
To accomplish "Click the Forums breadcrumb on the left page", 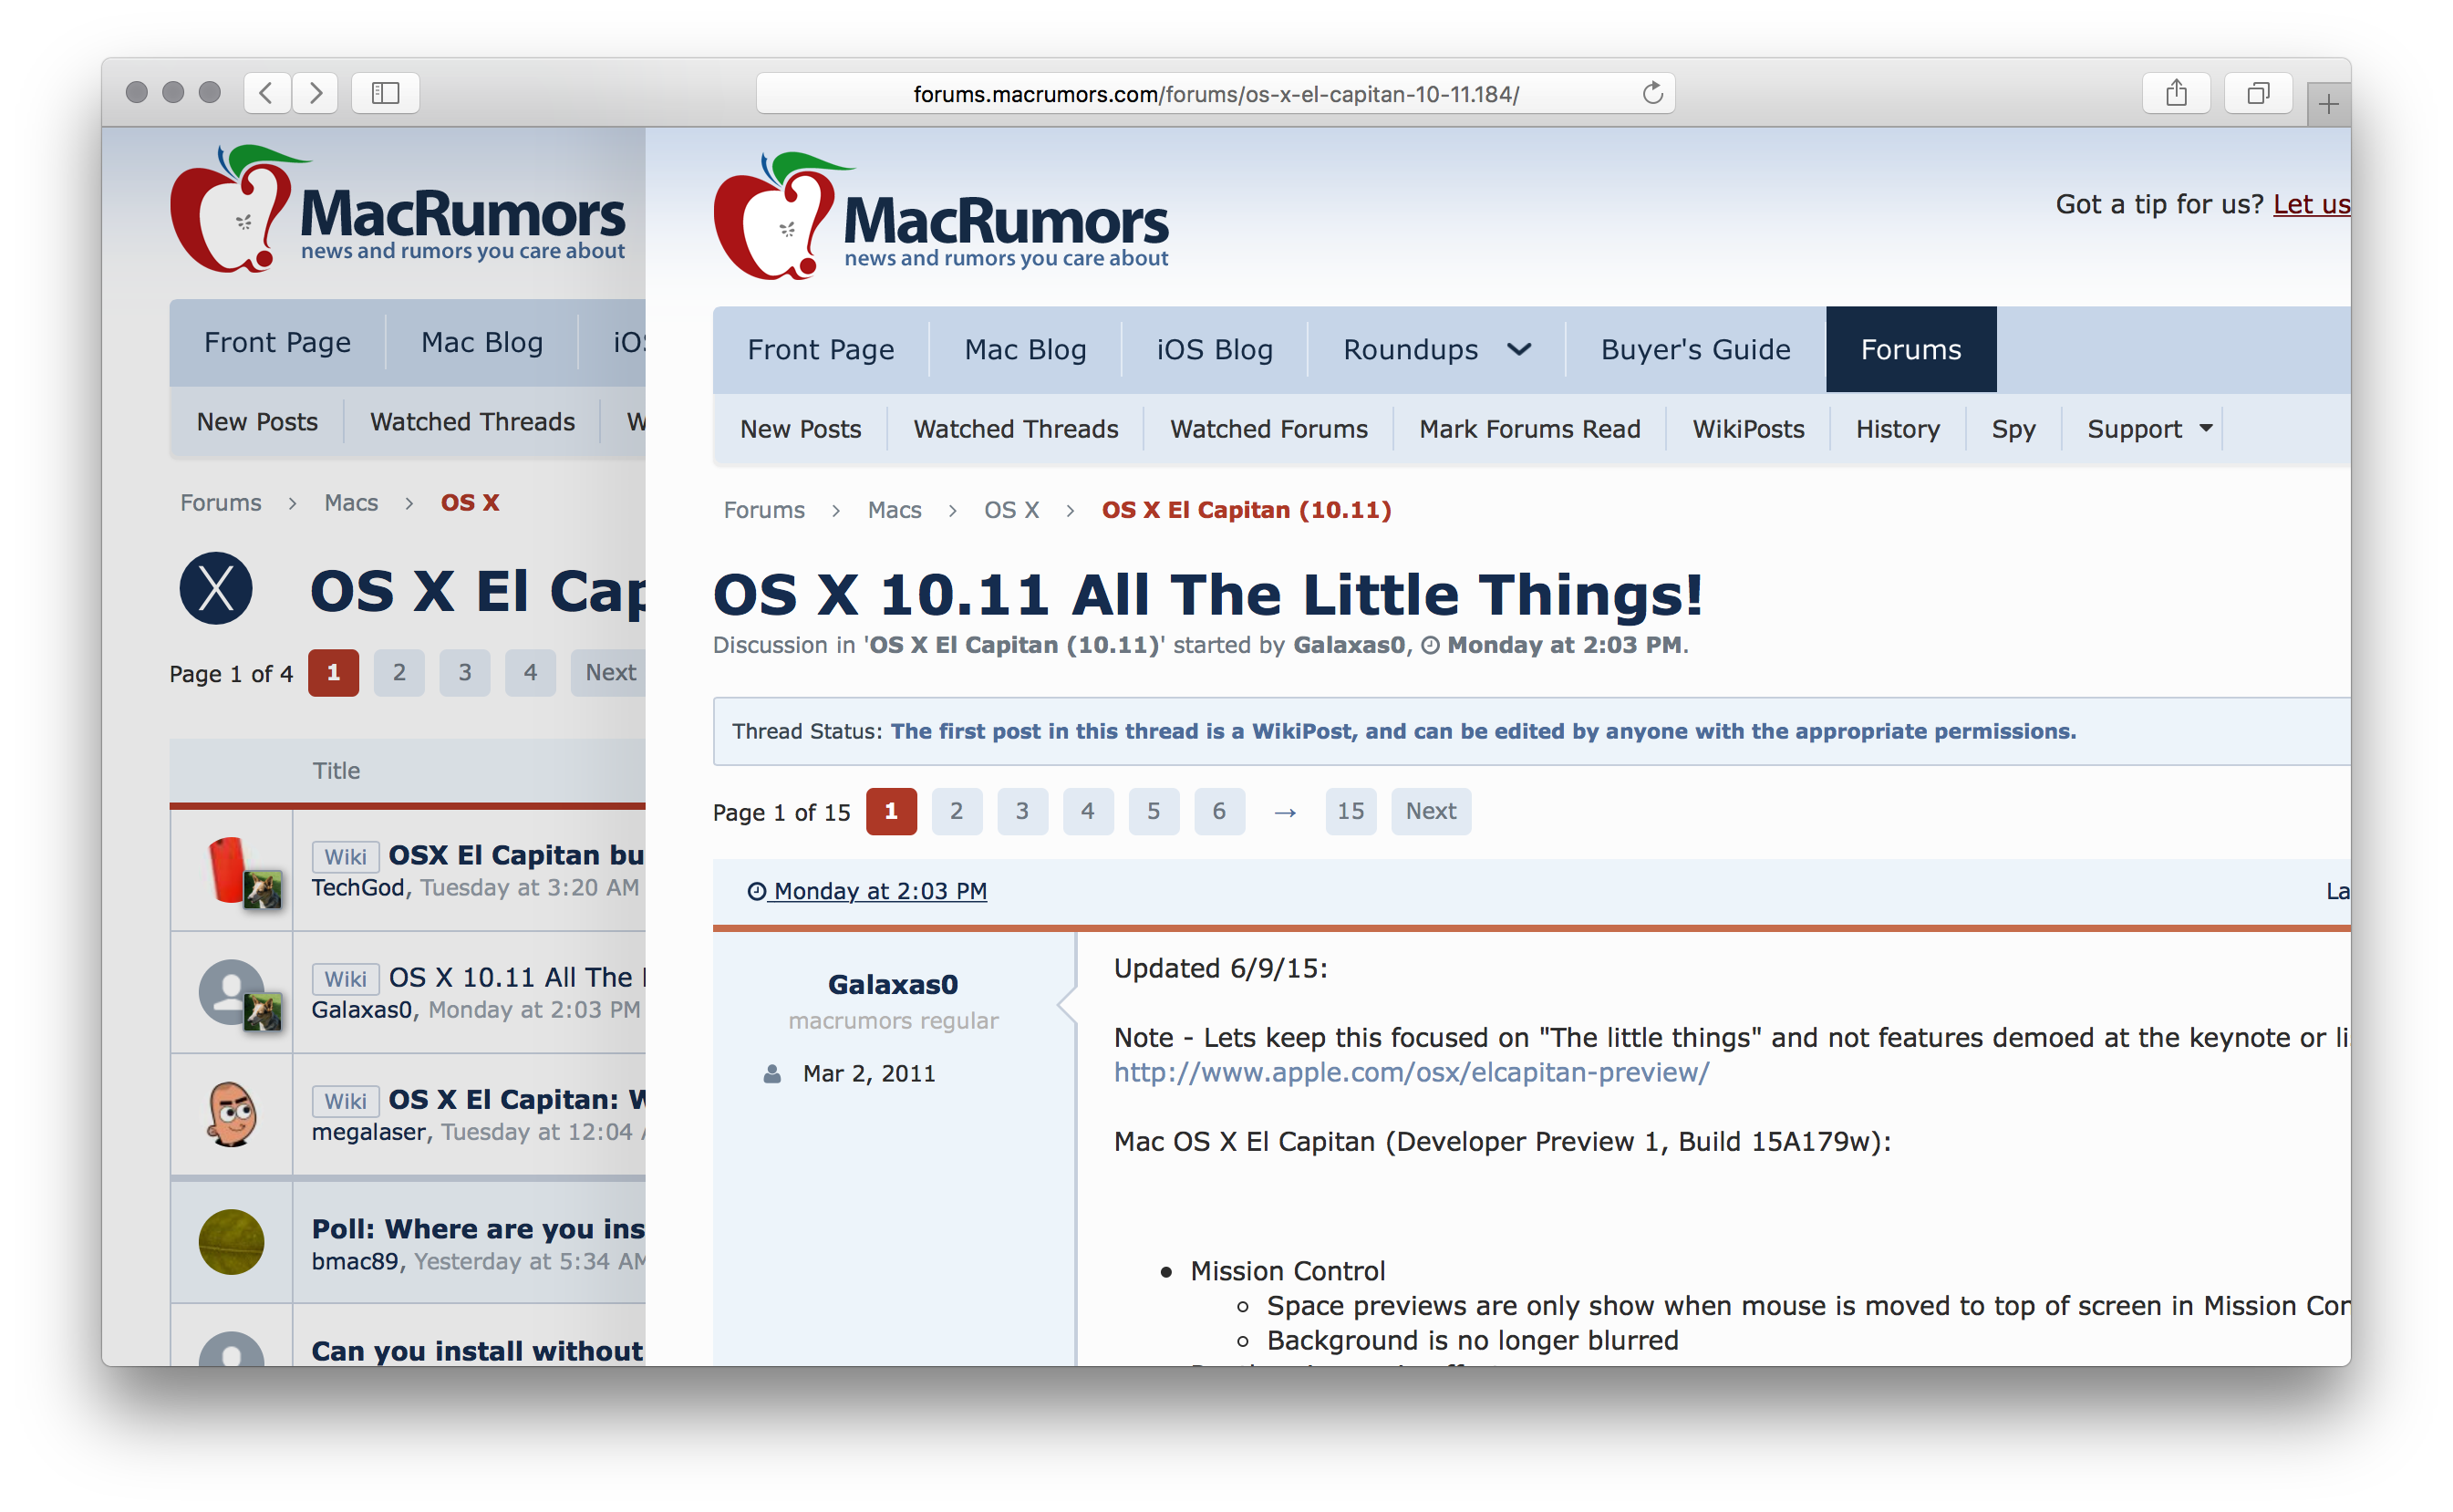I will pos(221,503).
